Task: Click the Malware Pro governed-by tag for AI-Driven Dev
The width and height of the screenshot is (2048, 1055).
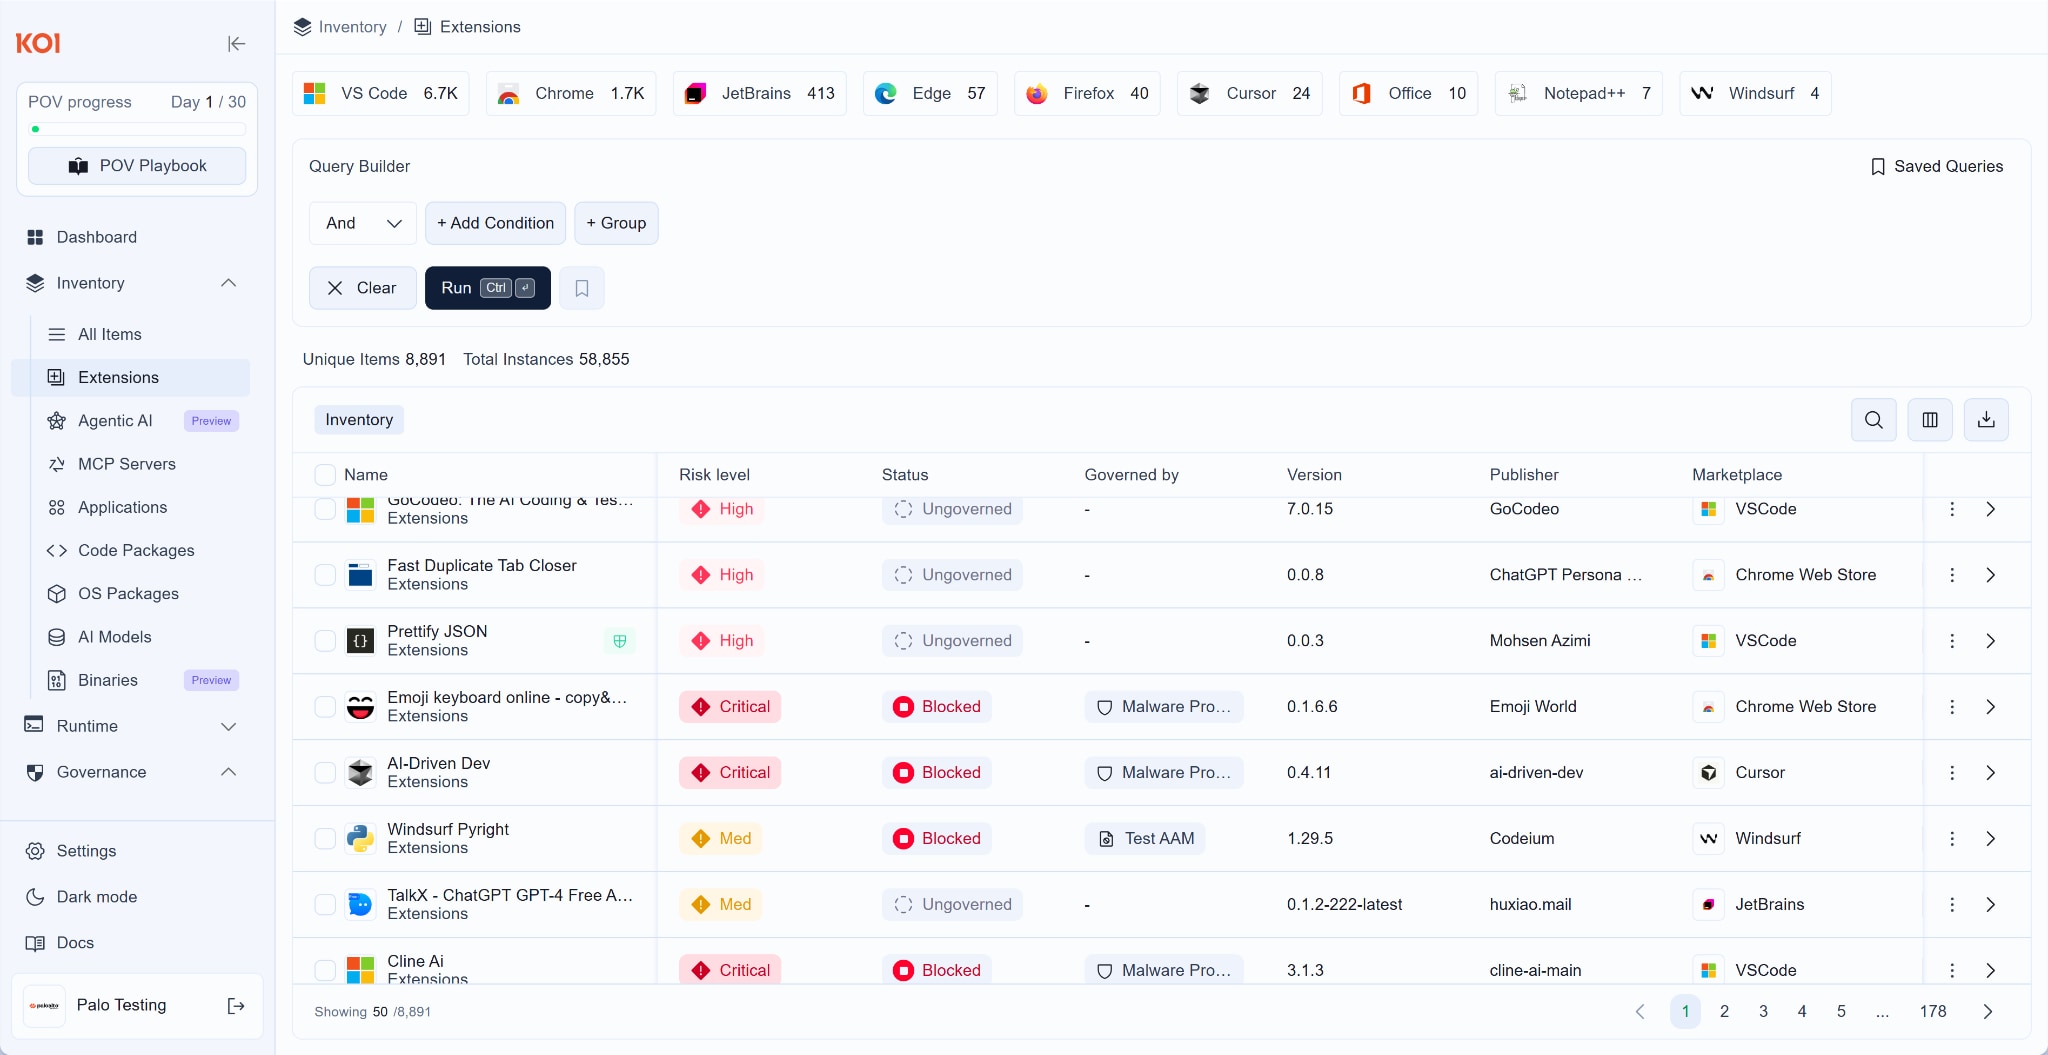Action: click(x=1164, y=773)
